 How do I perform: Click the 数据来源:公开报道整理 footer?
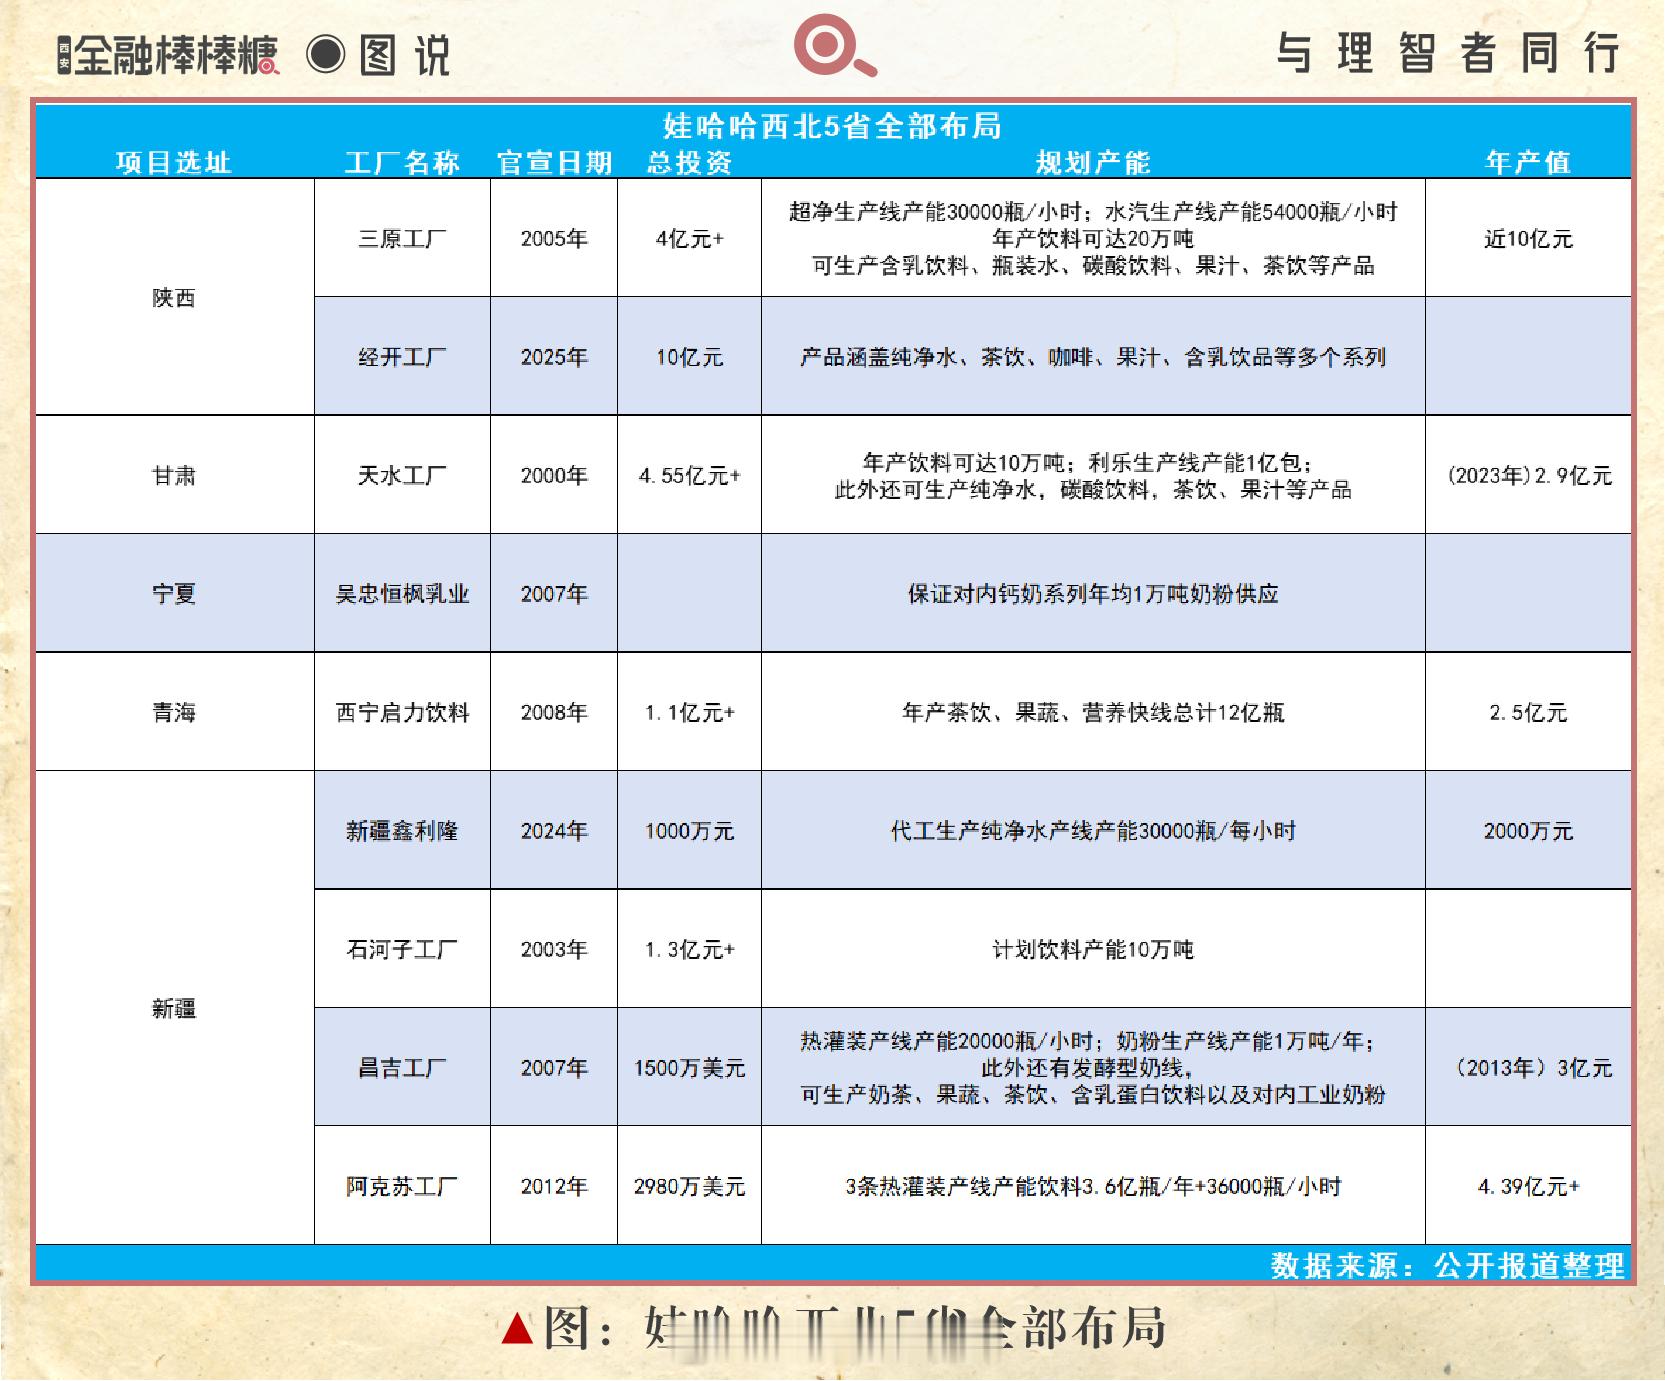(1447, 1265)
